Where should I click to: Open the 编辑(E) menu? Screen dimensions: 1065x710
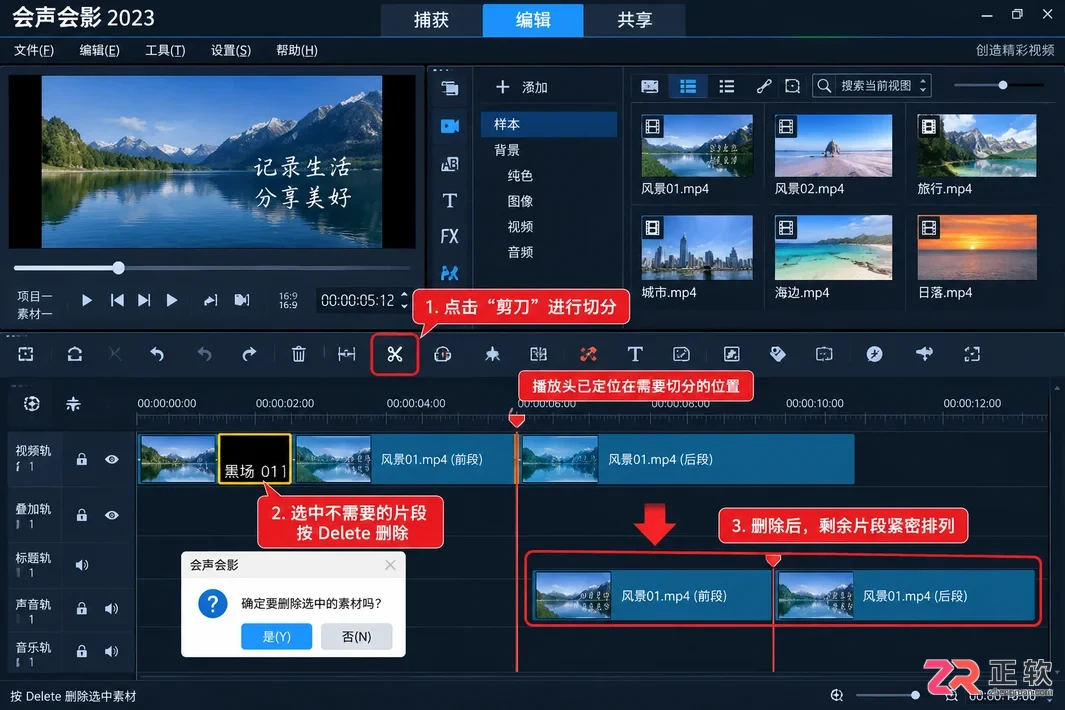(x=99, y=50)
